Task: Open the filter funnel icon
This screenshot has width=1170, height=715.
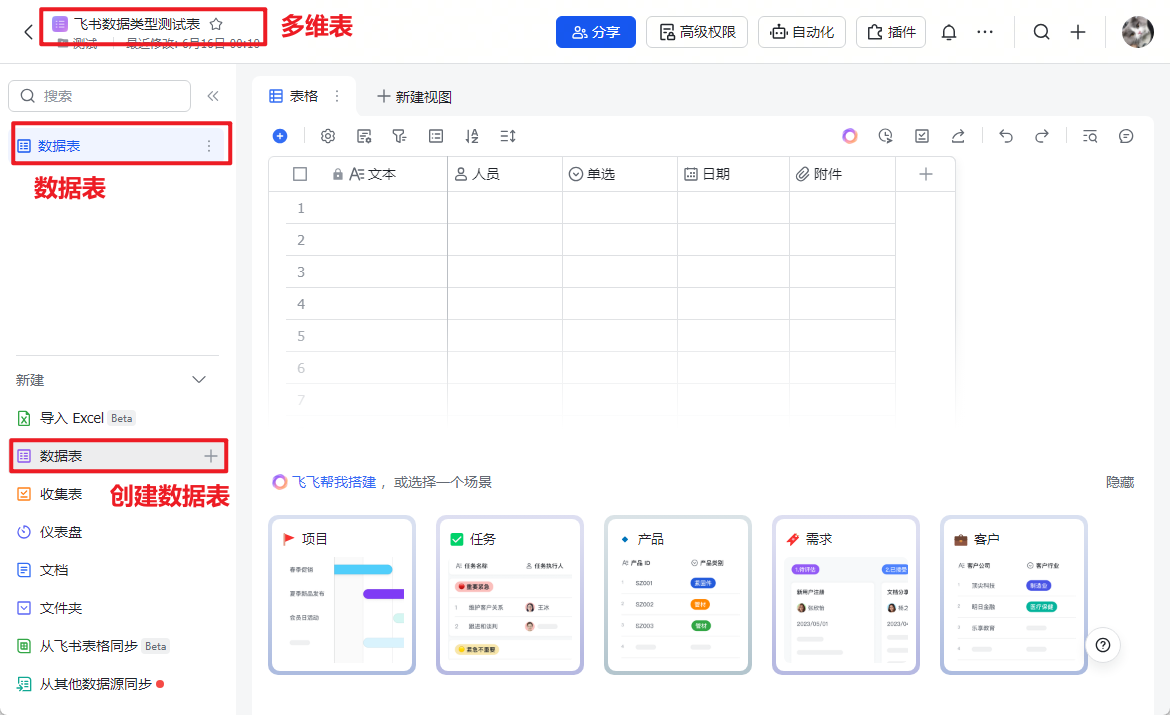Action: click(x=399, y=136)
